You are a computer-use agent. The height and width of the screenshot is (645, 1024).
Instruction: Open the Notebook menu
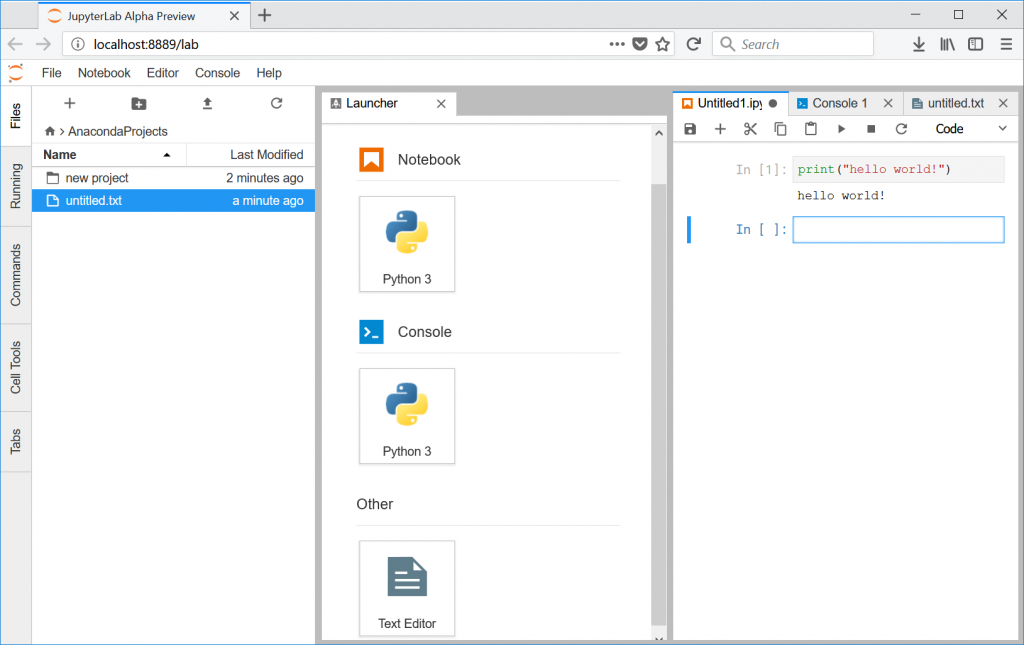104,73
